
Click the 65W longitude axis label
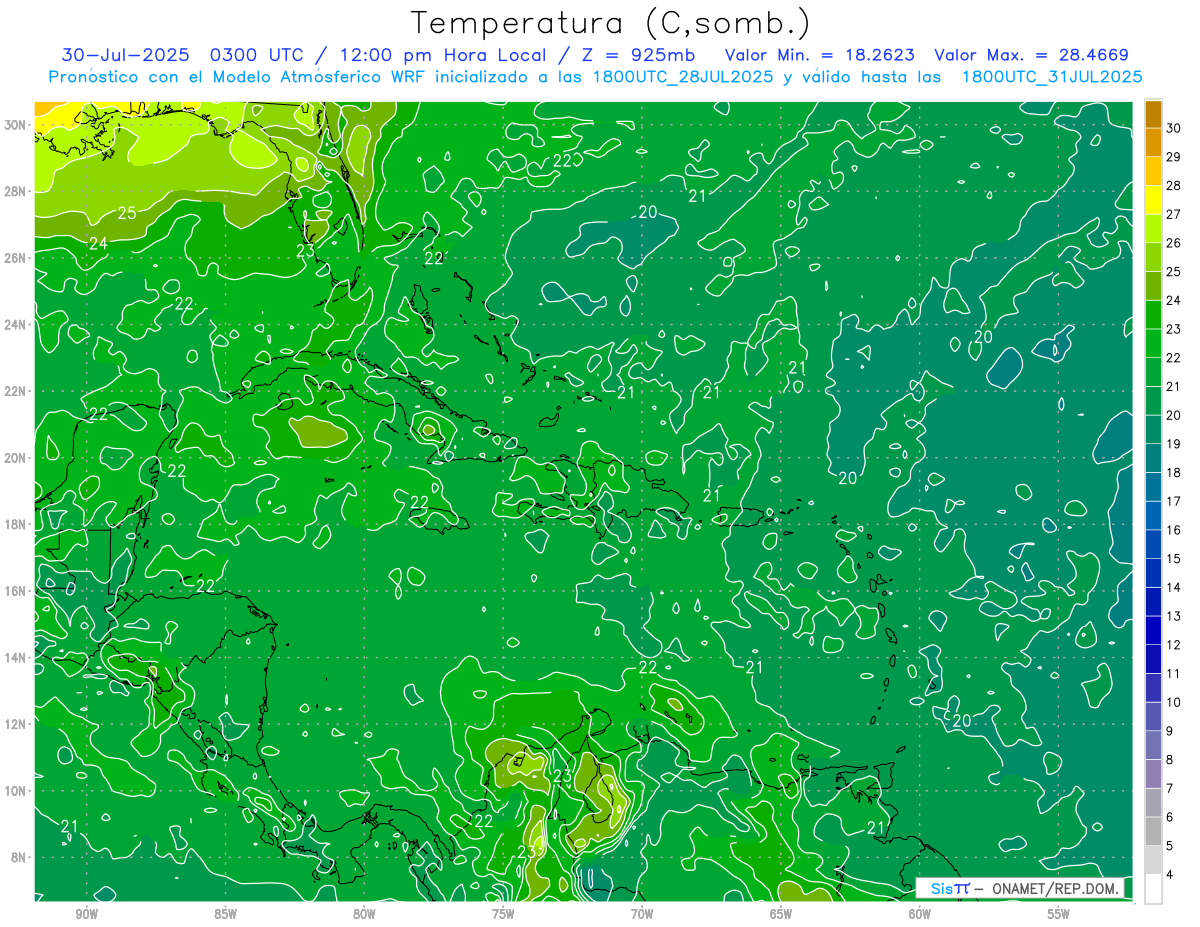[x=781, y=915]
